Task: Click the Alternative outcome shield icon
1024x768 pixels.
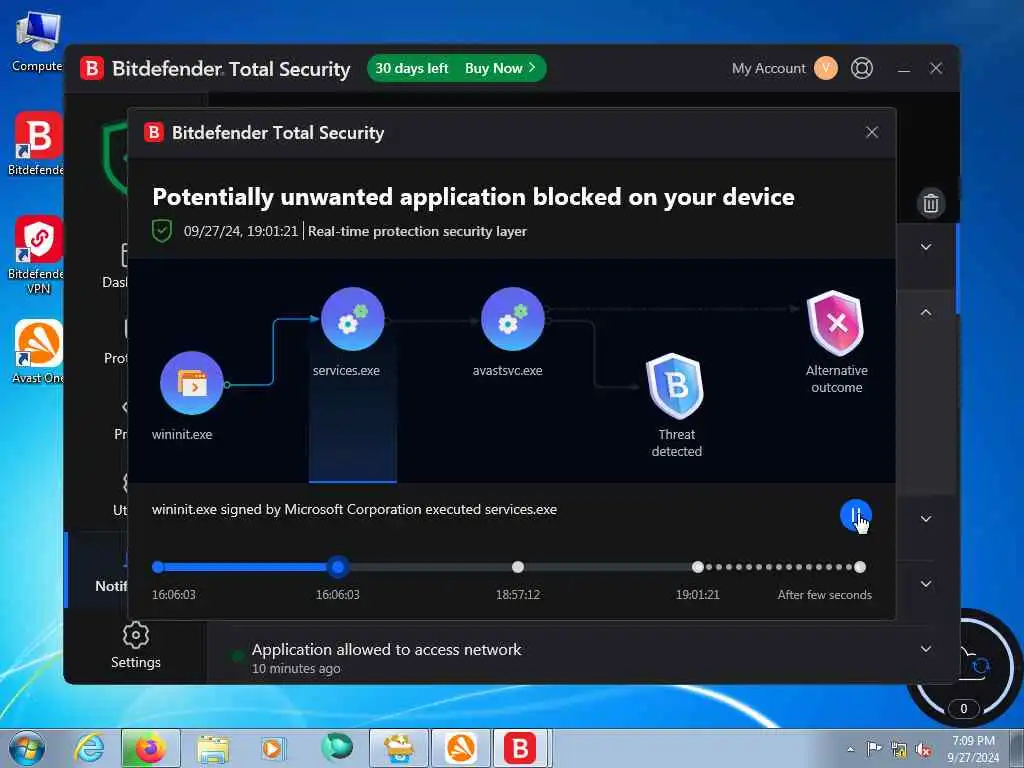Action: 835,323
